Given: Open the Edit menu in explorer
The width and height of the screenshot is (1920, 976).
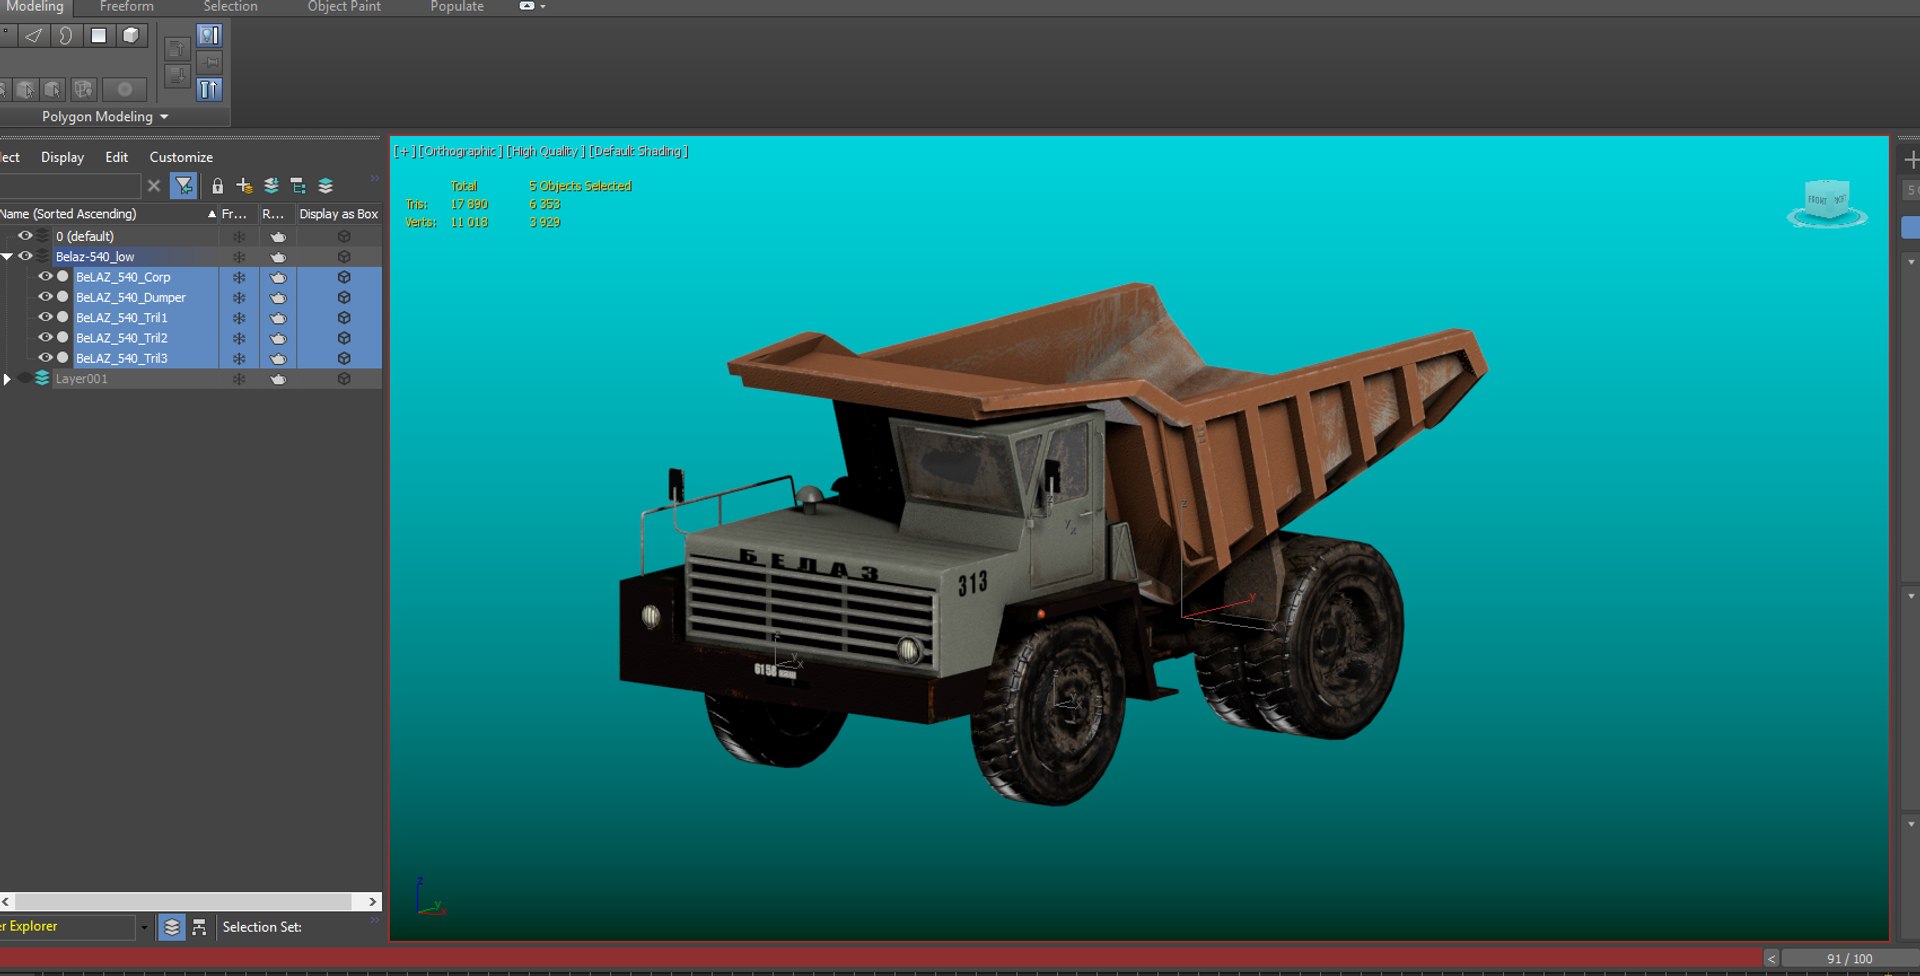Looking at the screenshot, I should 117,157.
